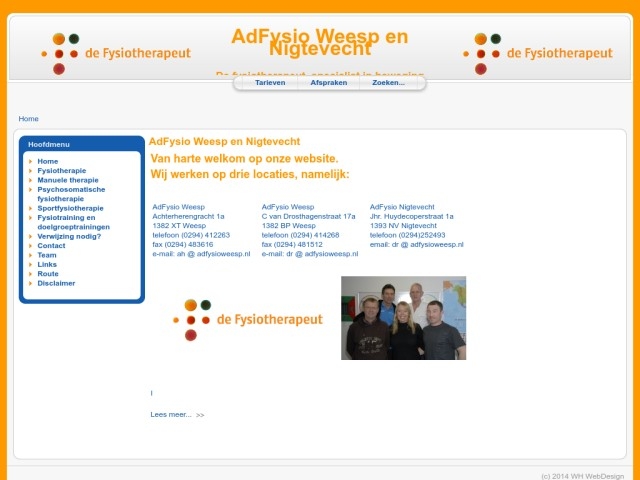Select Psychosomatische fysiotherapie in sidebar menu

tap(71, 194)
